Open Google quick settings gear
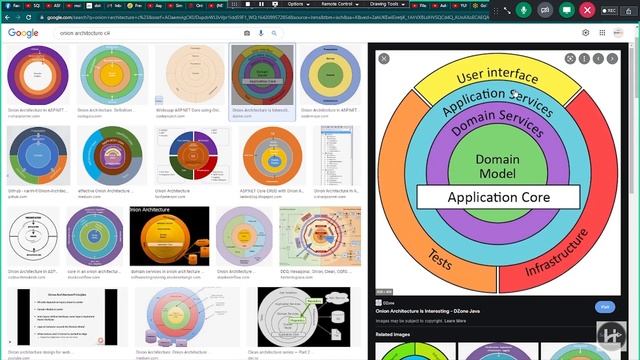Screen dimensions: 640x360 coord(586,33)
